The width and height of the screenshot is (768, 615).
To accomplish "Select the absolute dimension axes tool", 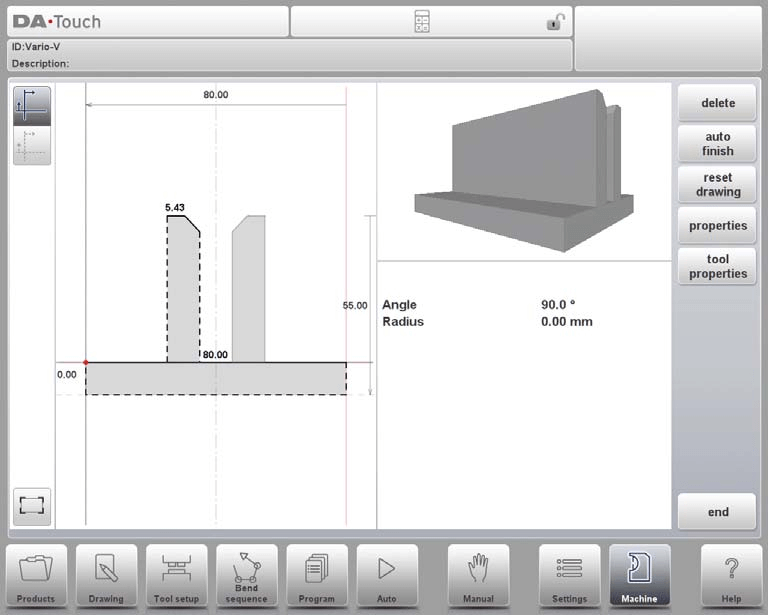I will [x=32, y=106].
